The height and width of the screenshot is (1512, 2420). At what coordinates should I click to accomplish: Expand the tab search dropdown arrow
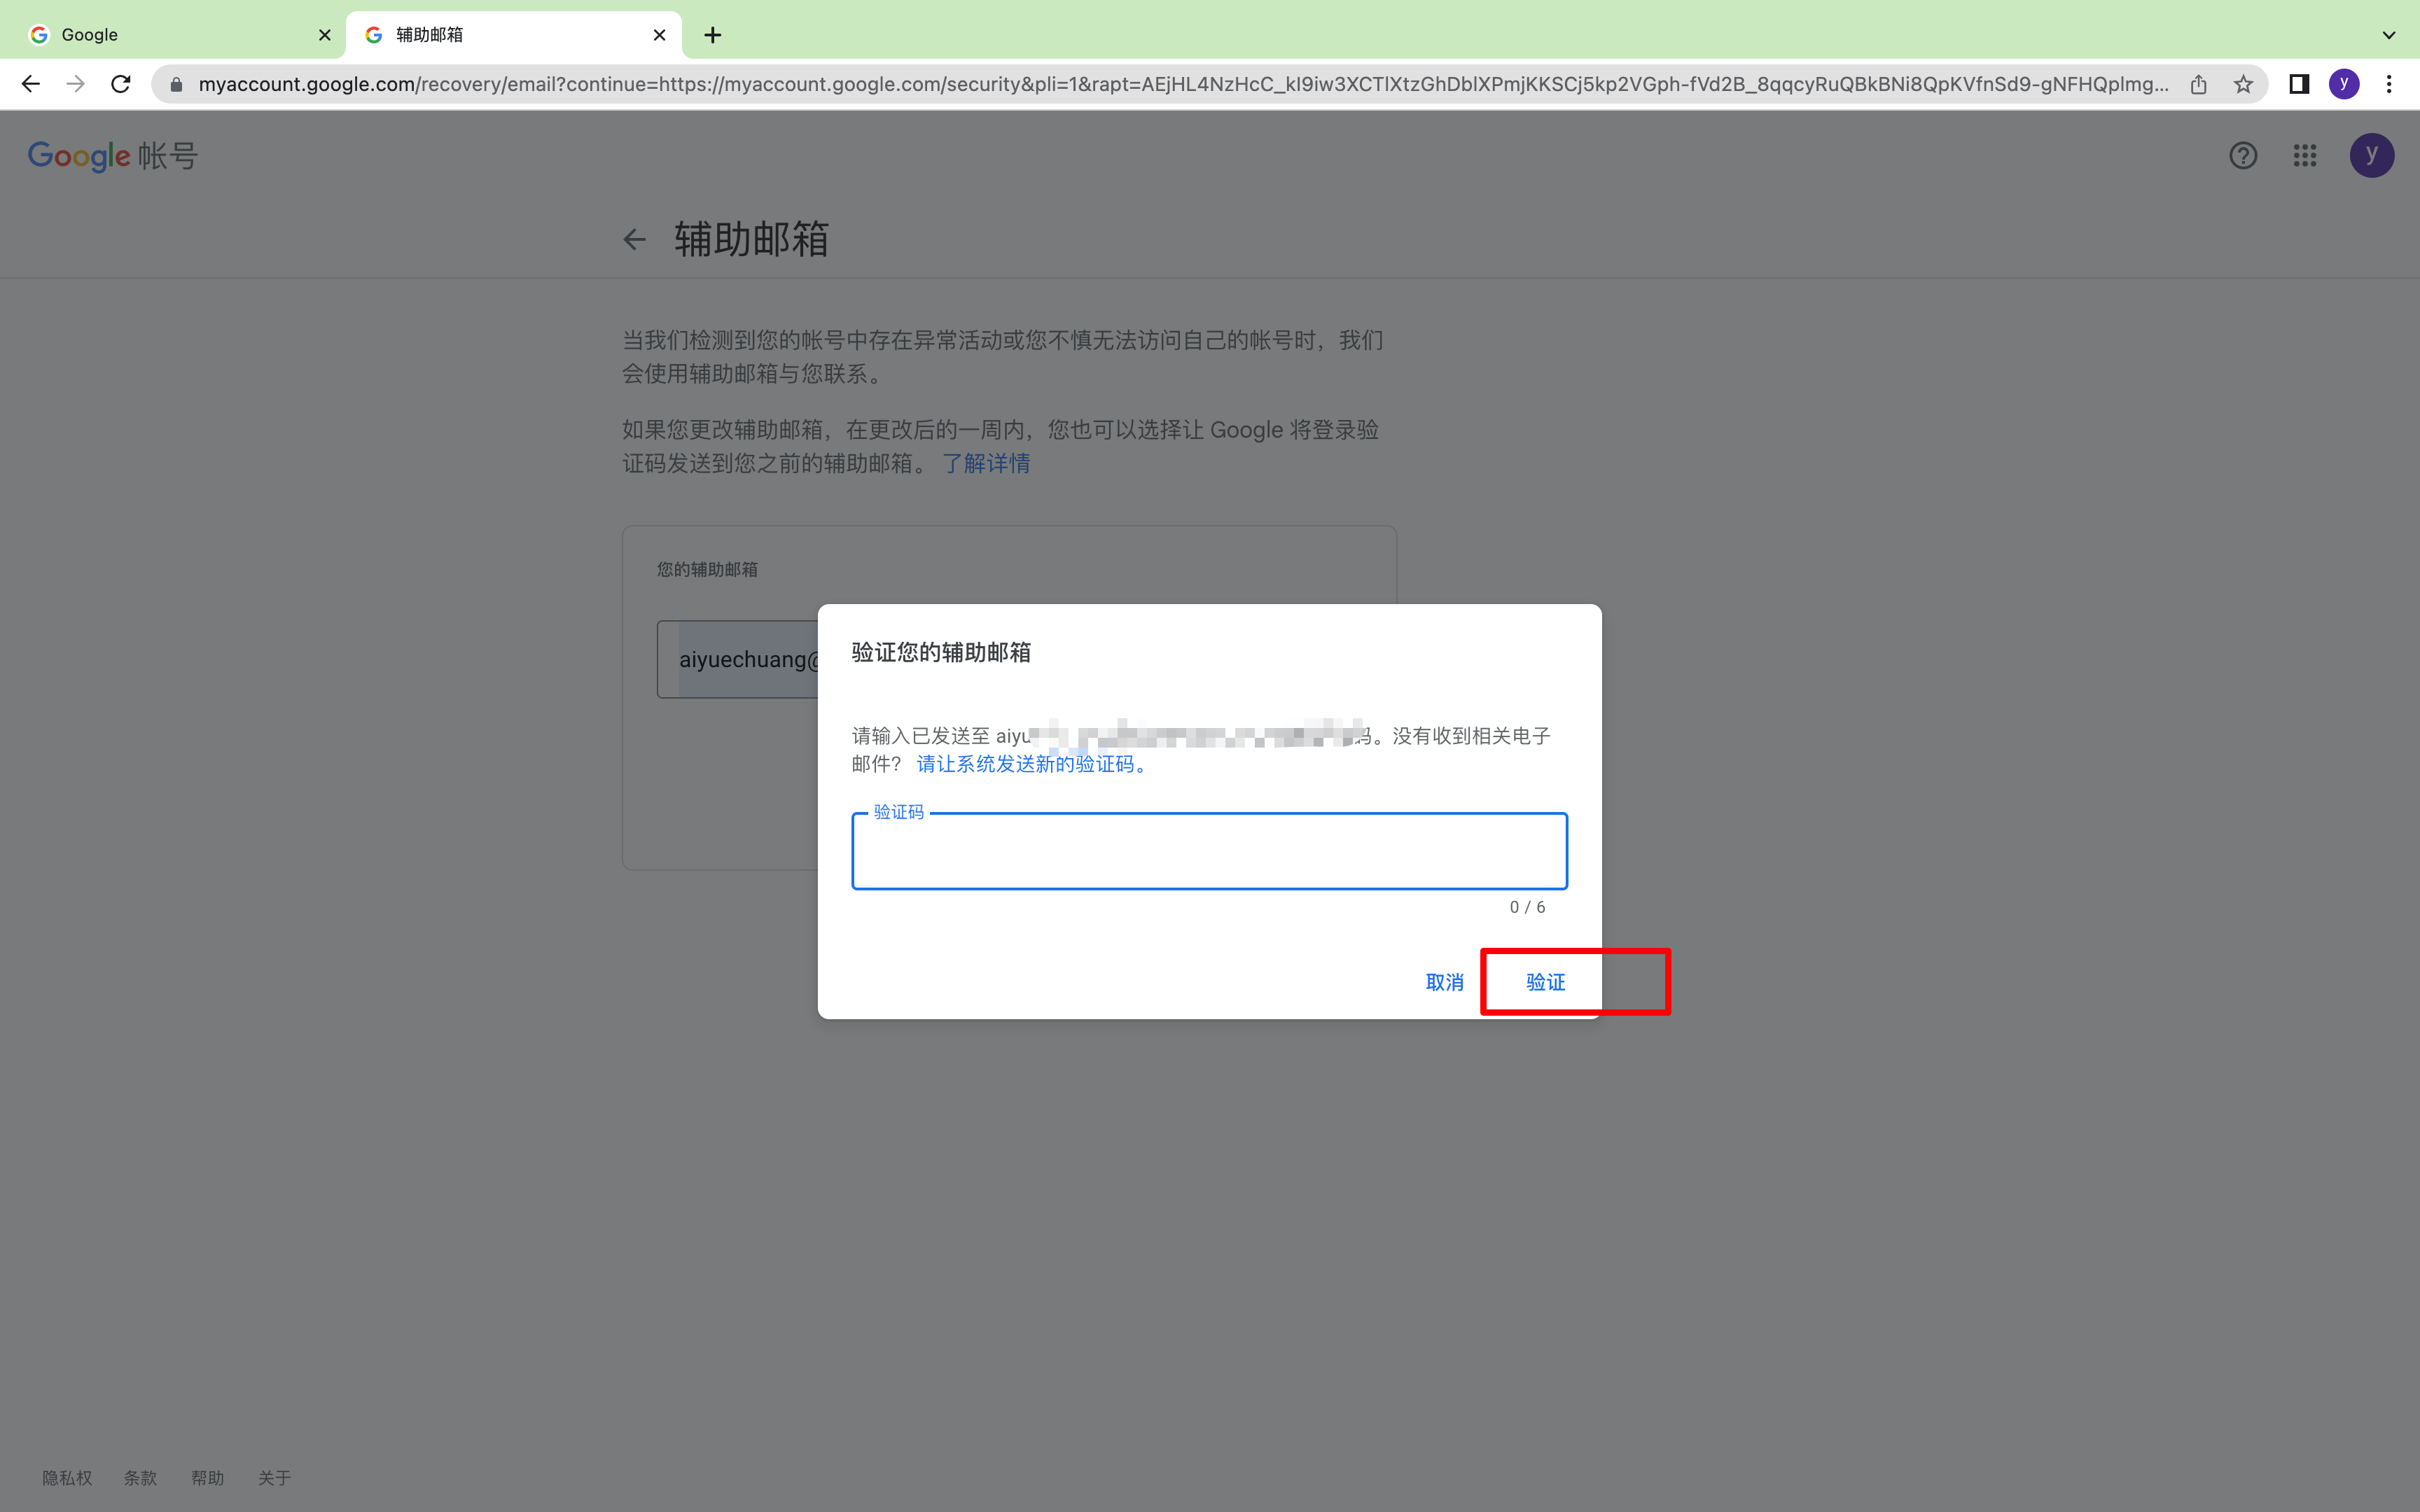(x=2389, y=35)
